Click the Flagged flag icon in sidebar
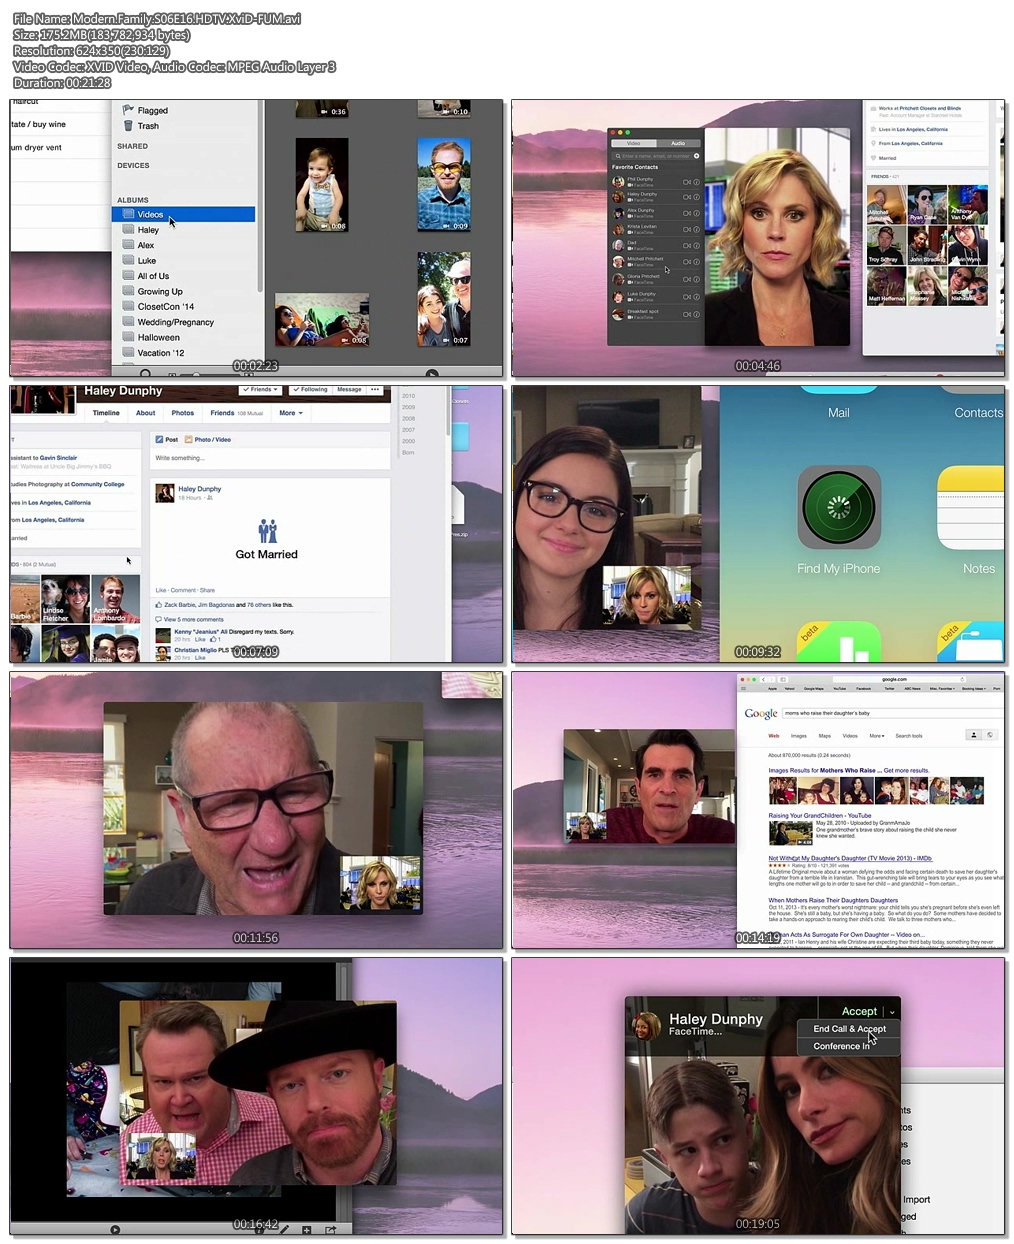1014x1244 pixels. tap(128, 110)
